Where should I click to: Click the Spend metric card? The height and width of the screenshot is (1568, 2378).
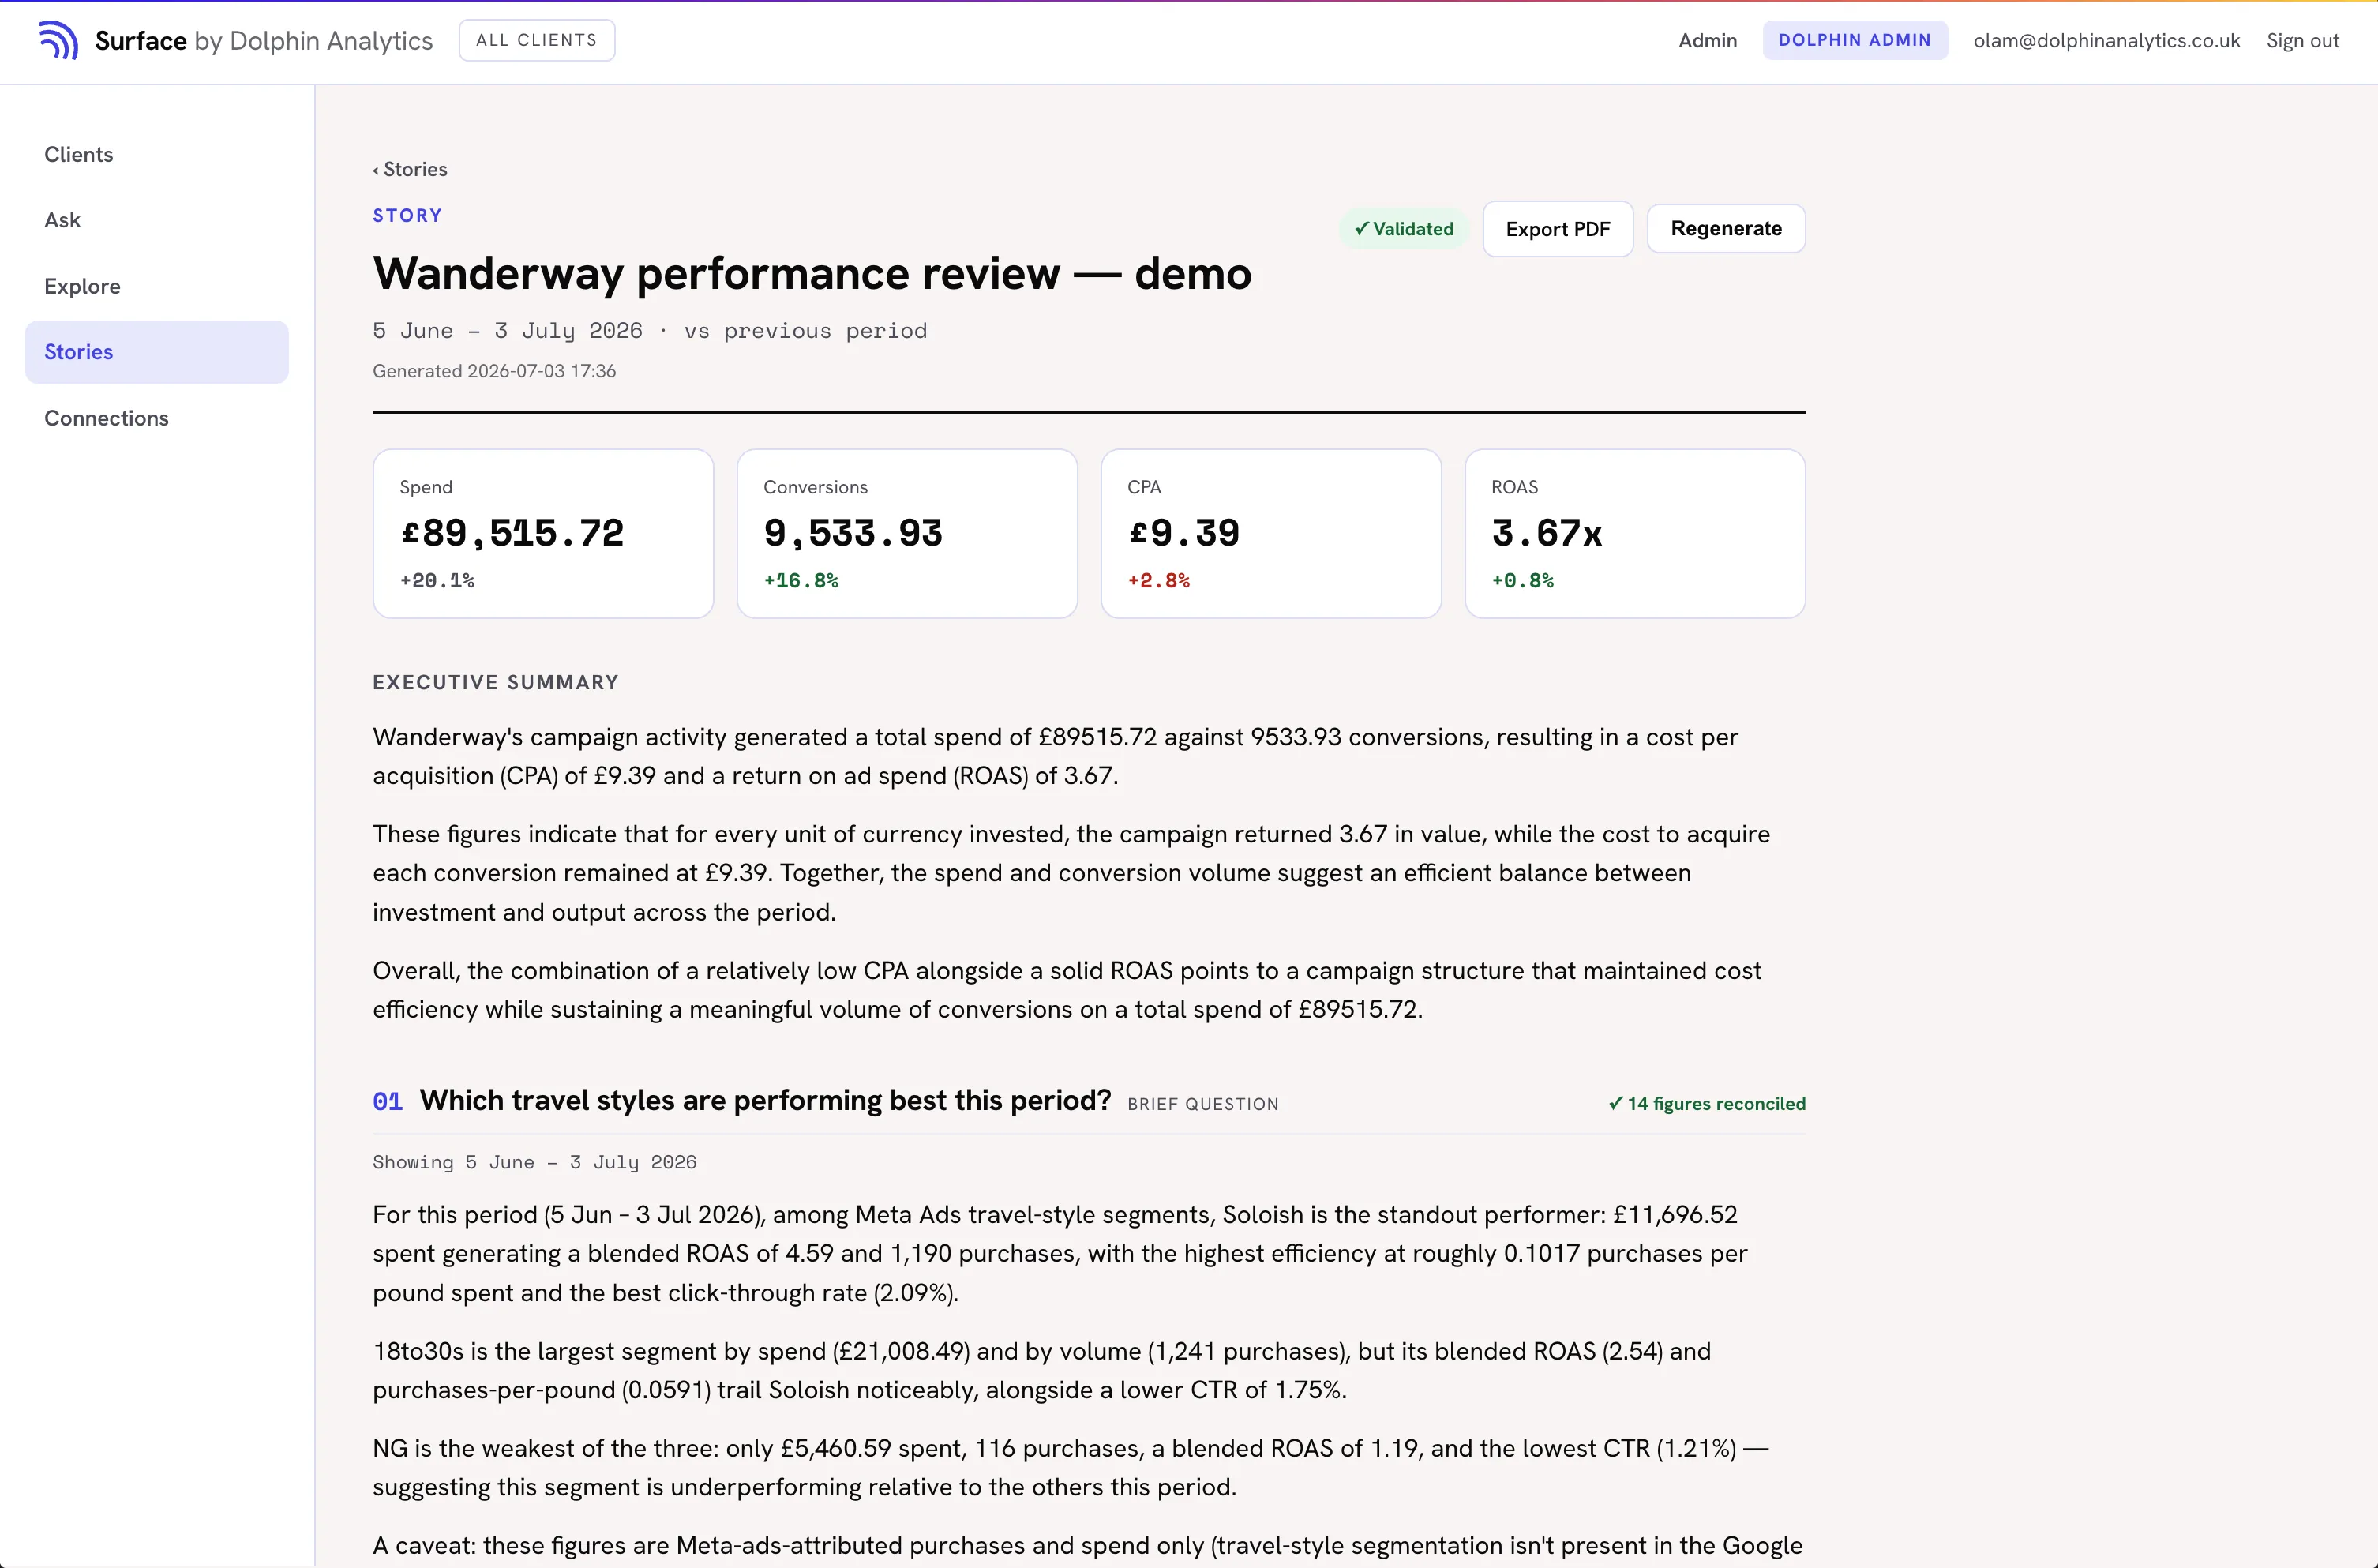click(543, 533)
